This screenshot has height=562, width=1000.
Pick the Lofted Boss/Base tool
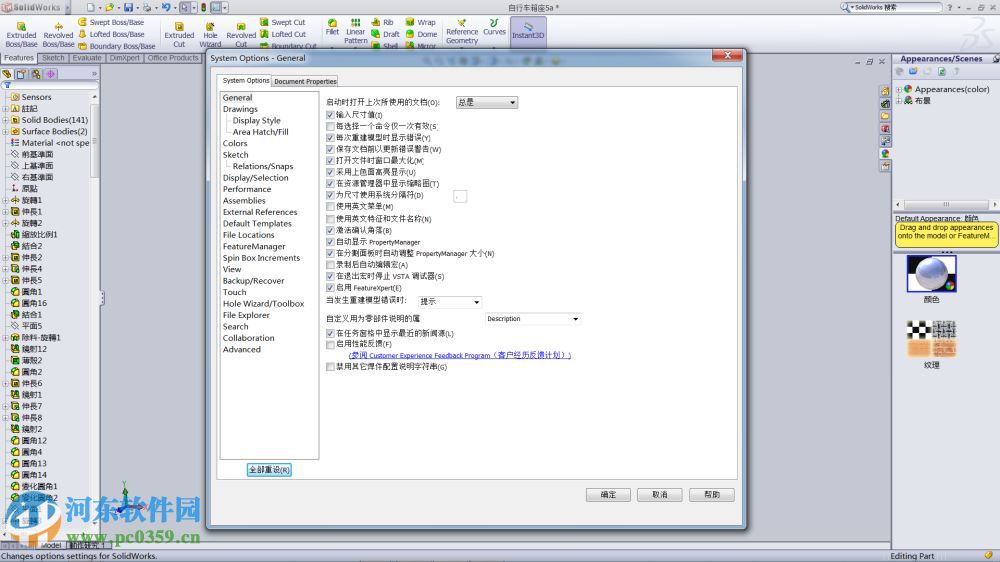[111, 34]
